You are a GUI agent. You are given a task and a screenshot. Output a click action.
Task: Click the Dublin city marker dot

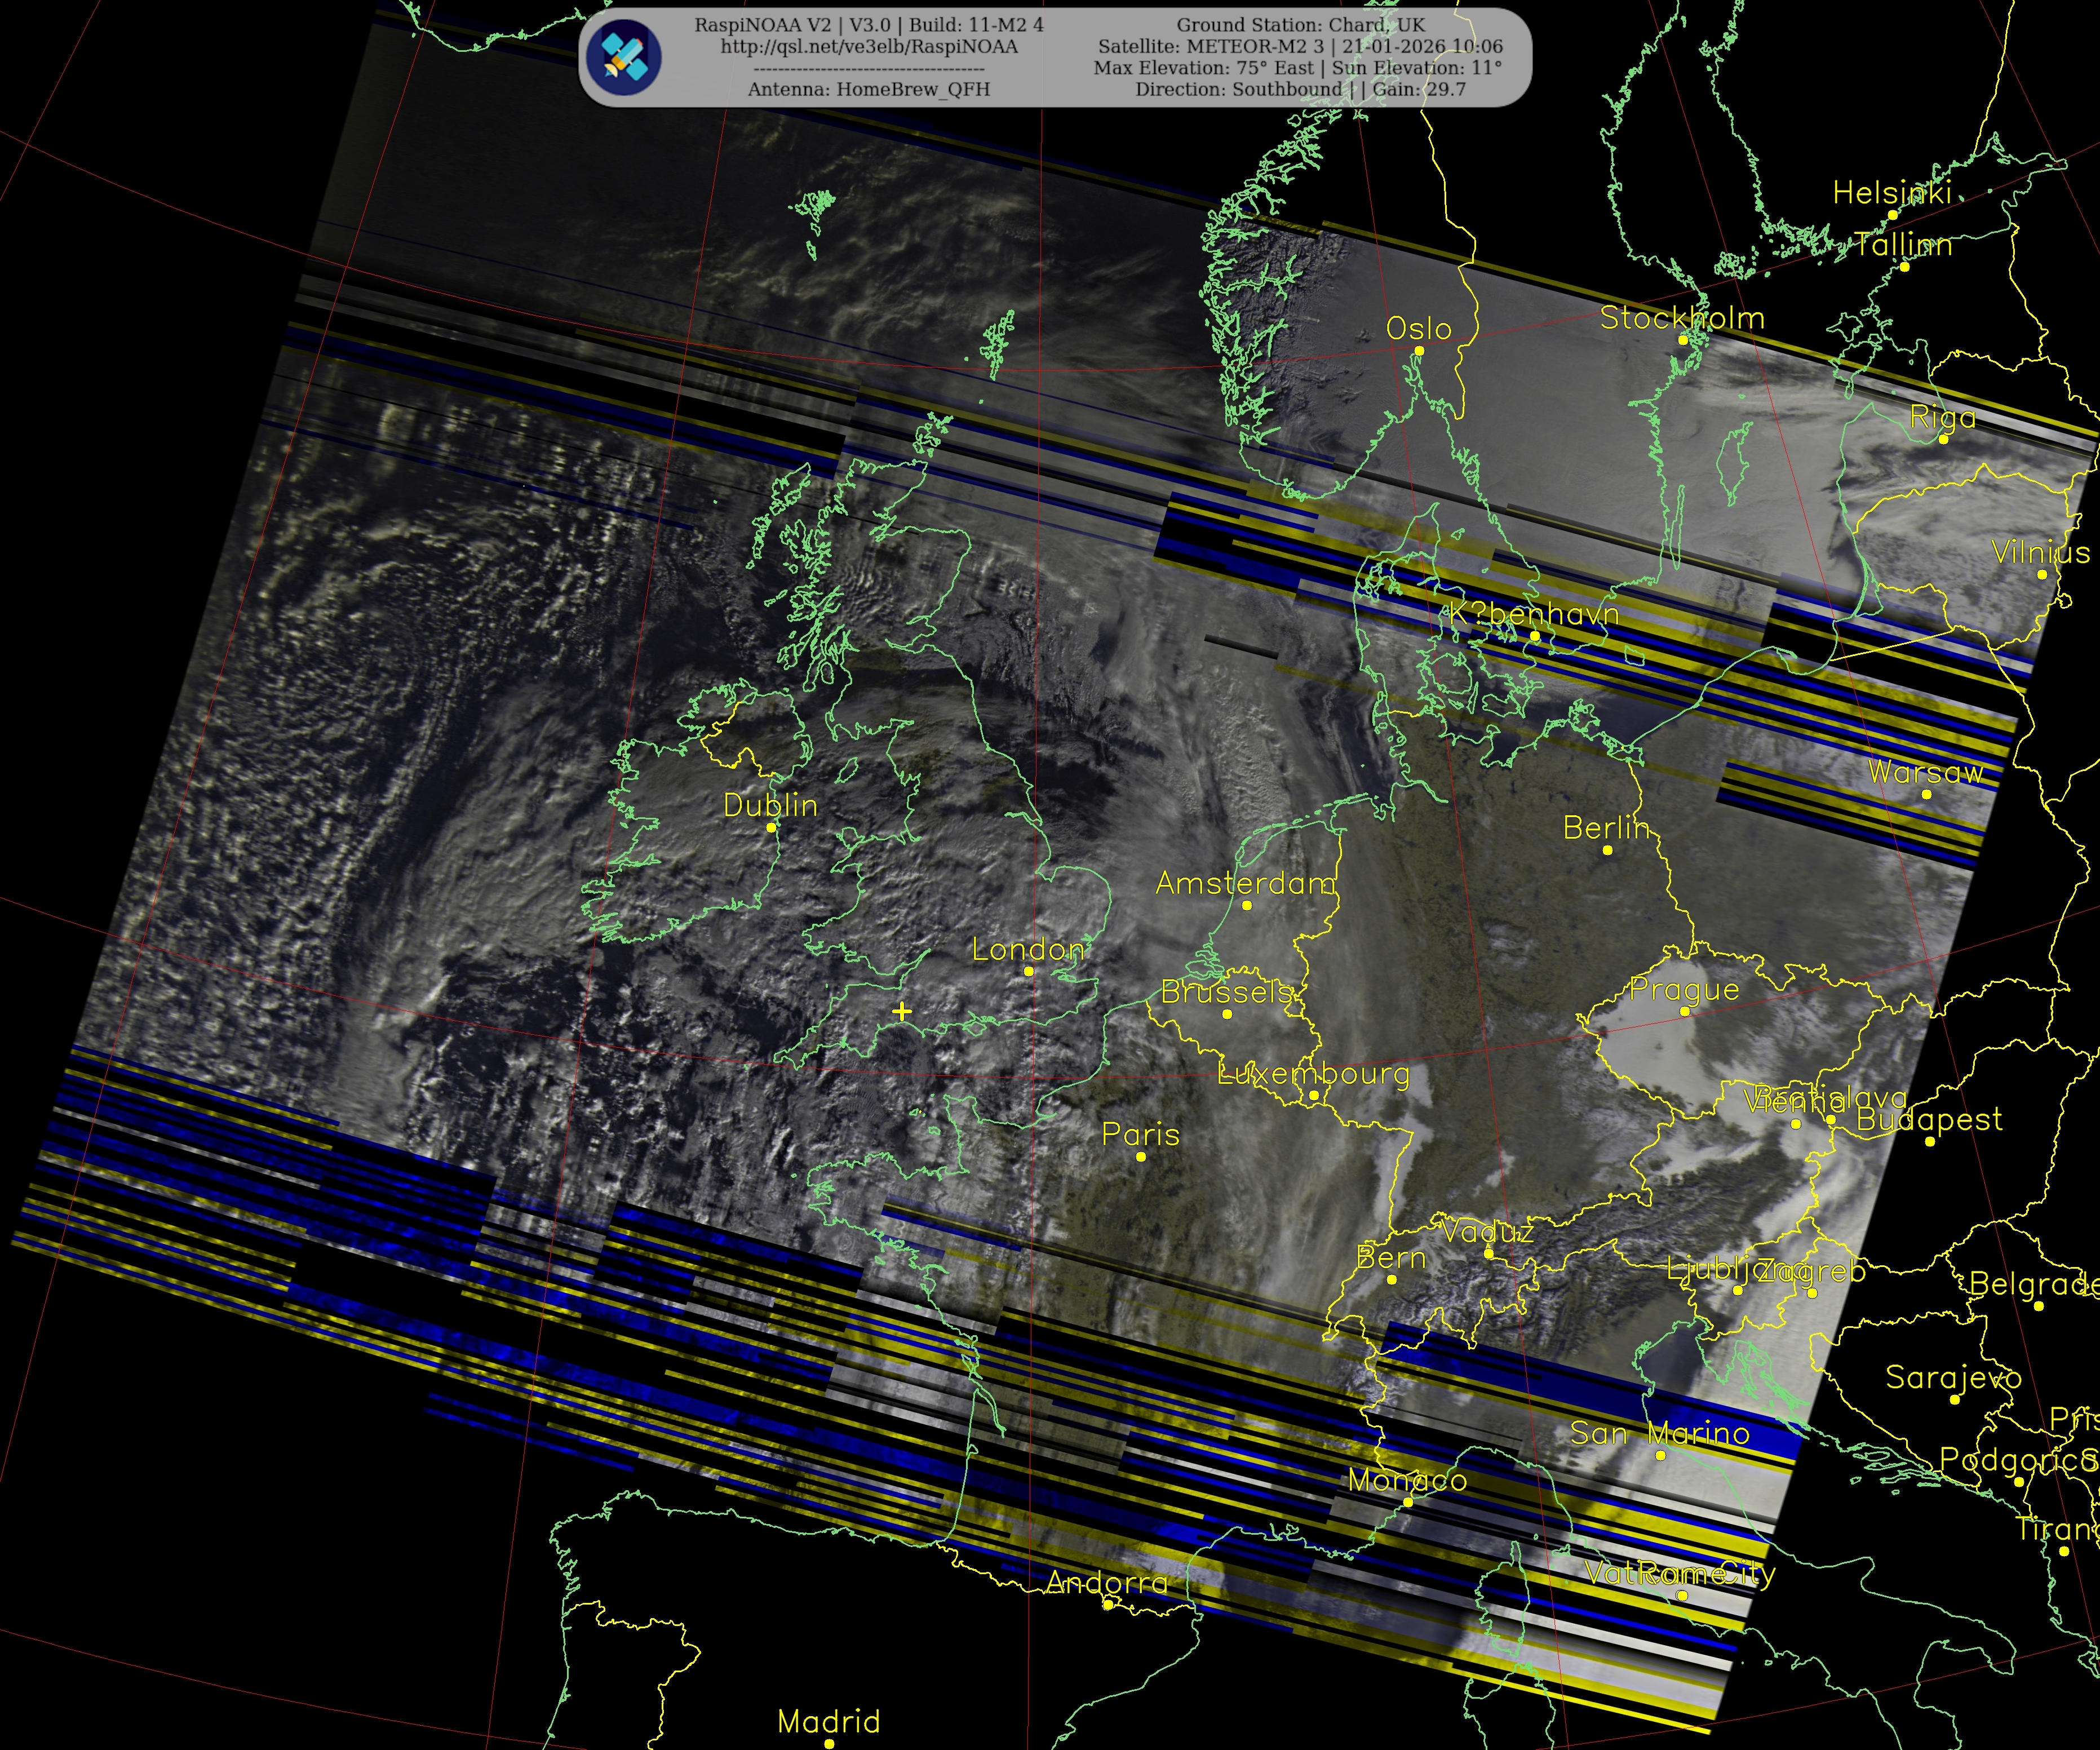(771, 828)
